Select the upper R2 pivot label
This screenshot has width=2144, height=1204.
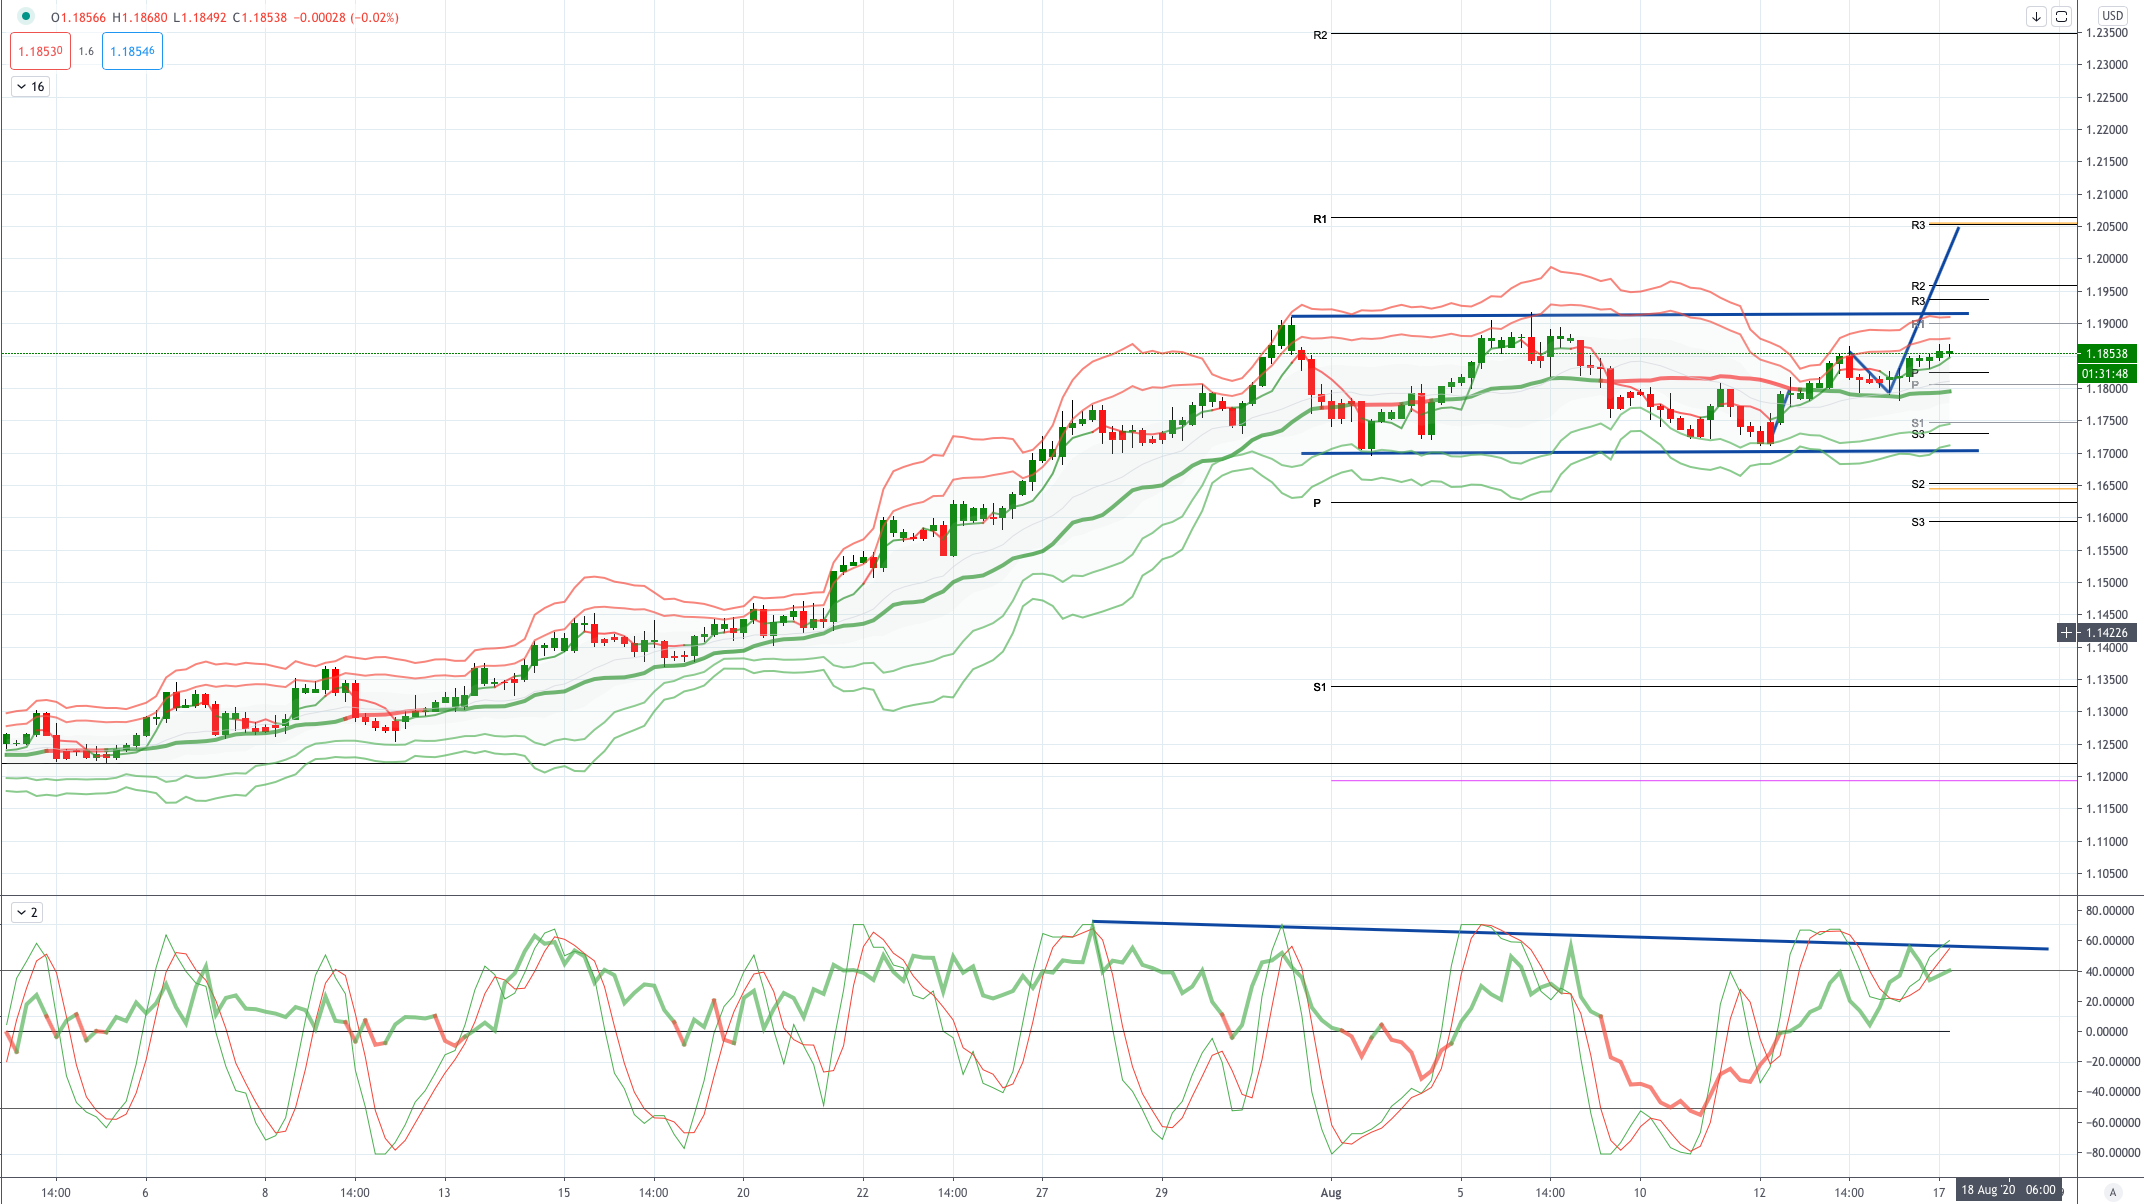1320,35
